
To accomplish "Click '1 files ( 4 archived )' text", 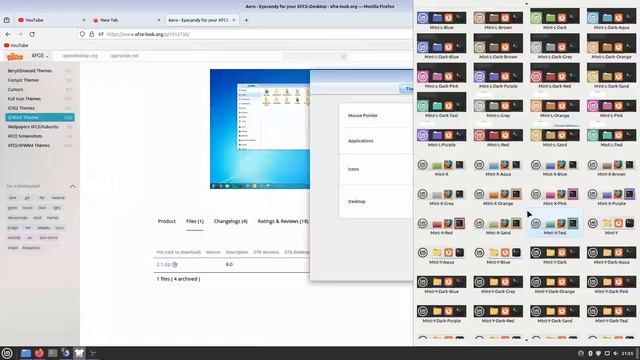I will (178, 279).
